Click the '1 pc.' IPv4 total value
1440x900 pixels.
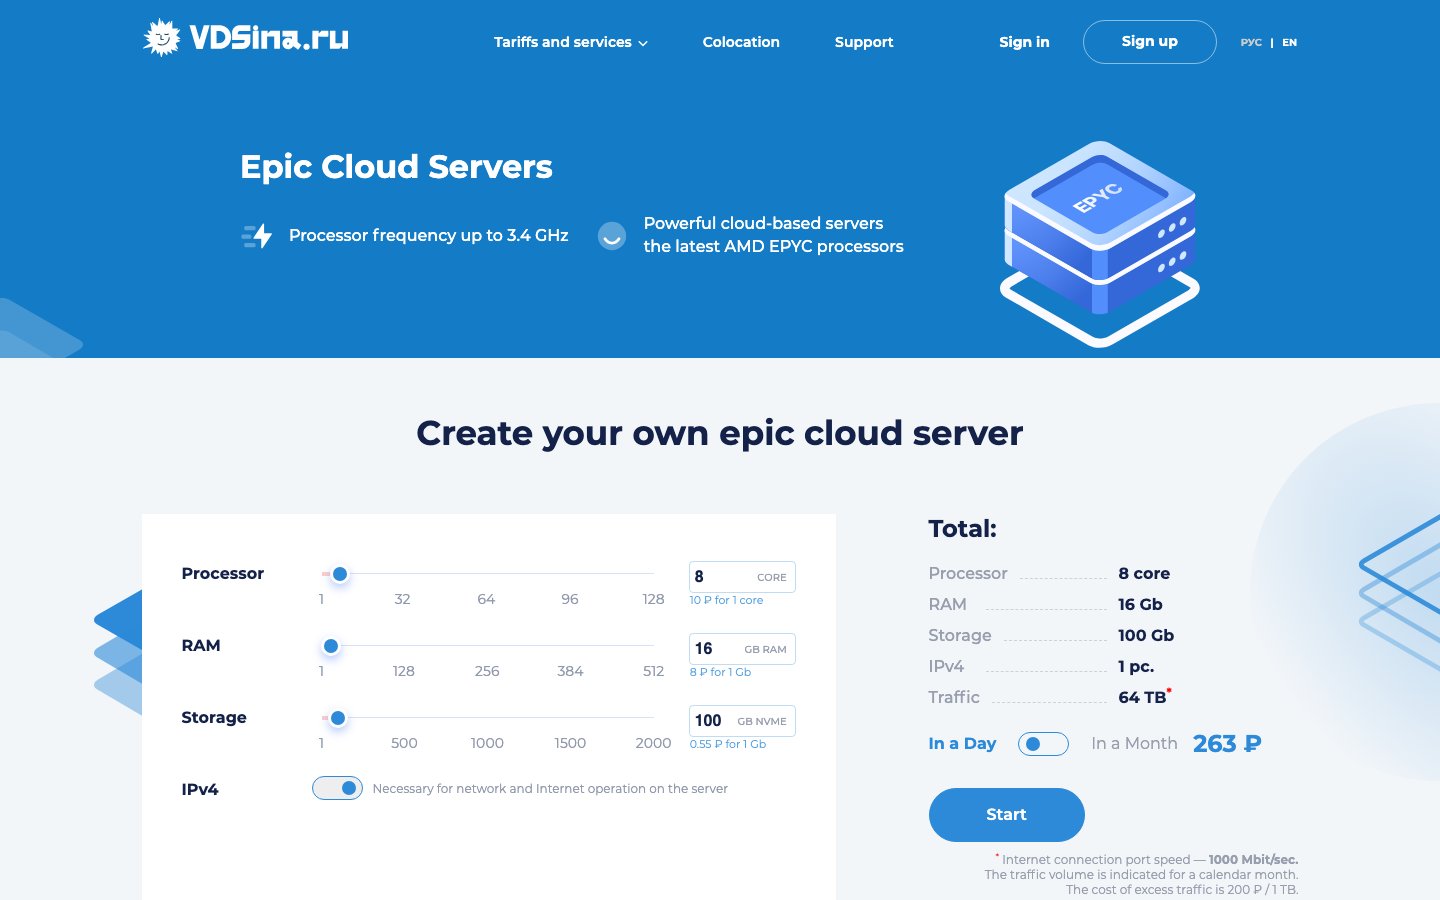click(1136, 666)
